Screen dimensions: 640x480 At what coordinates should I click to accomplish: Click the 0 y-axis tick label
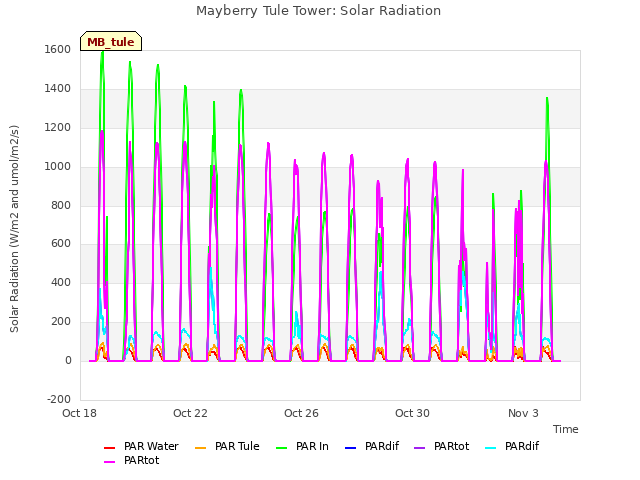[68, 360]
